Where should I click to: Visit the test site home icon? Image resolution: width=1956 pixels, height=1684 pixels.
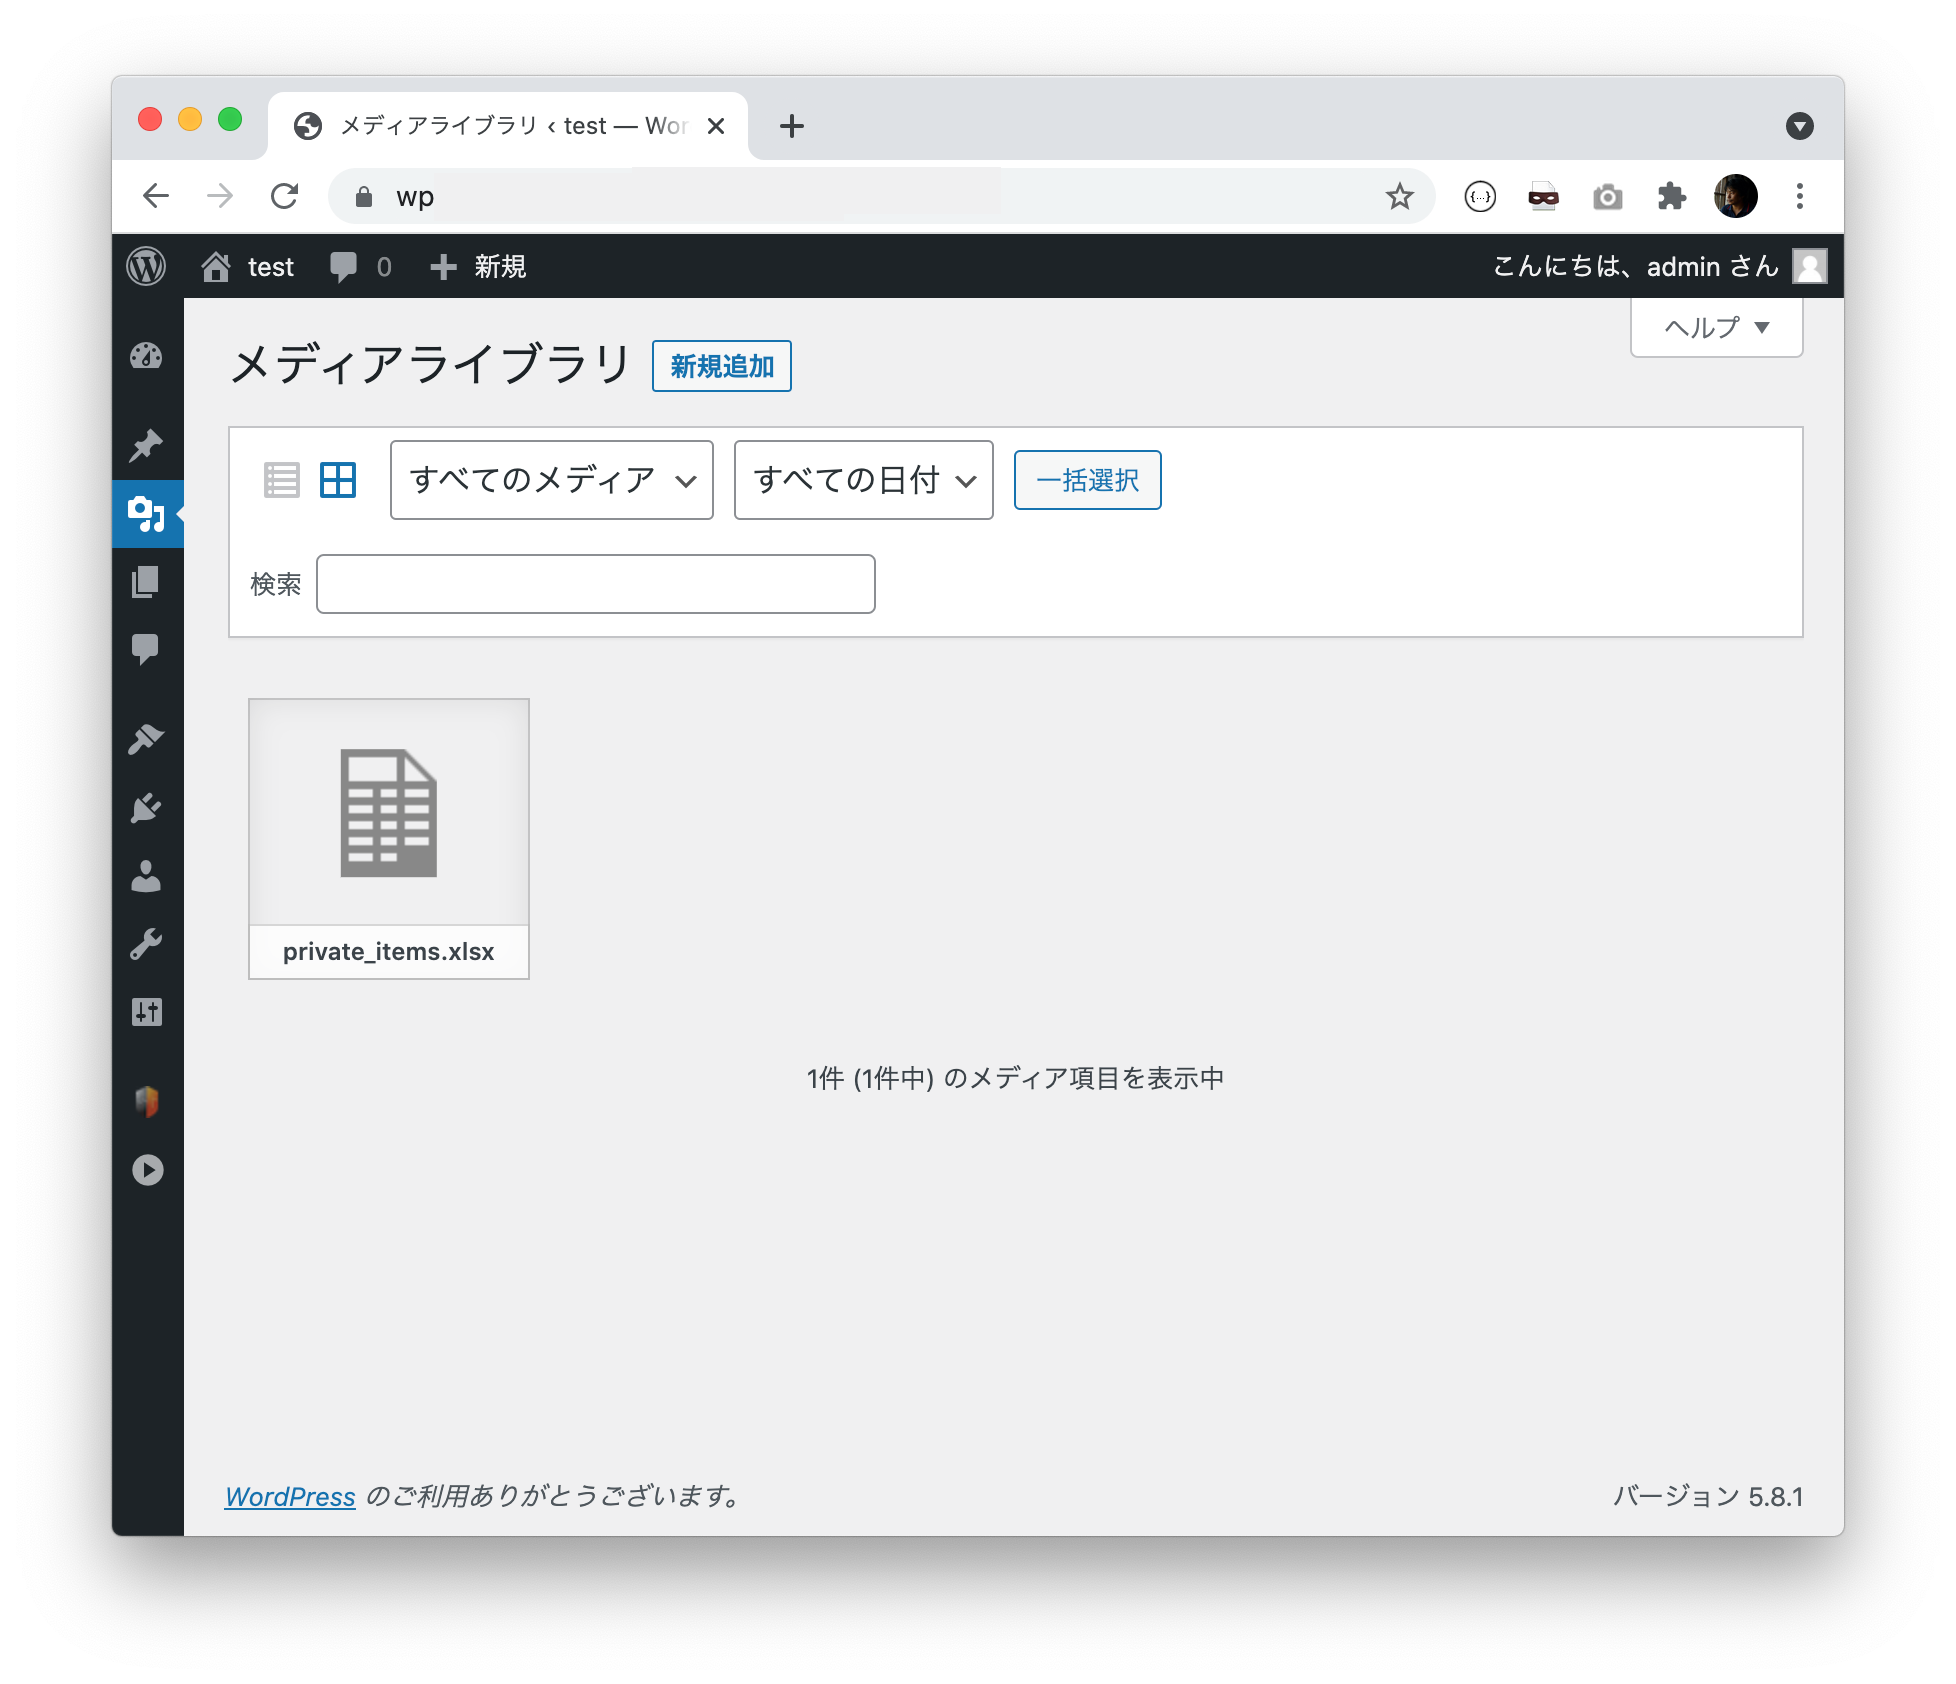(216, 266)
